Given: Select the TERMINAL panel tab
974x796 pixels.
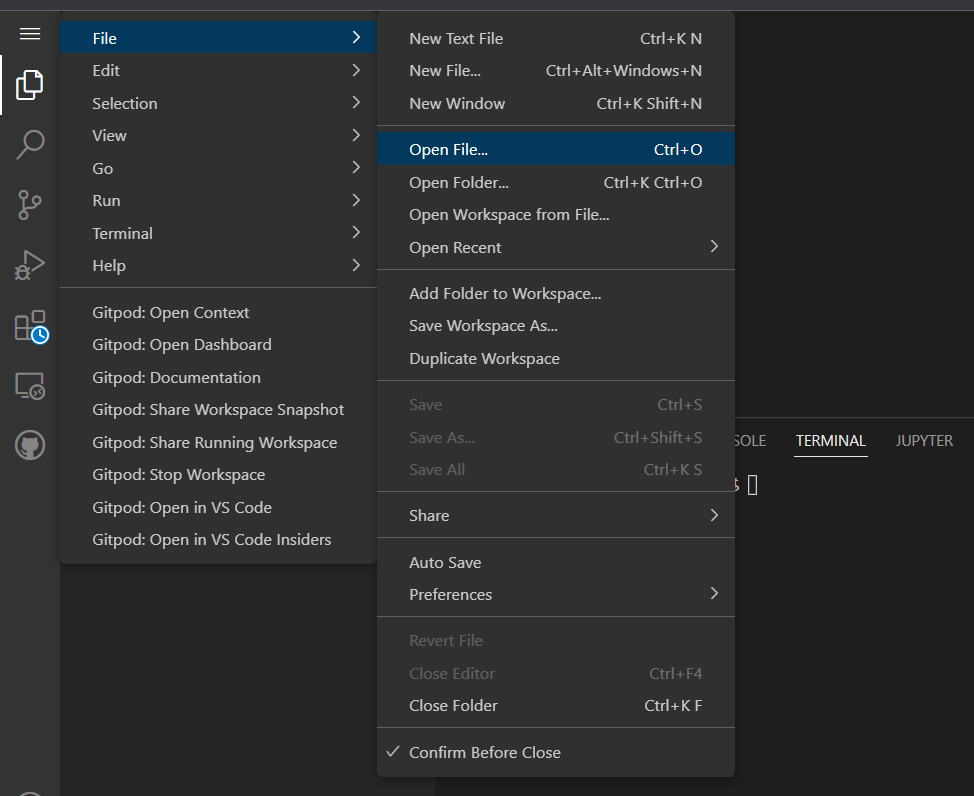Looking at the screenshot, I should coord(830,440).
